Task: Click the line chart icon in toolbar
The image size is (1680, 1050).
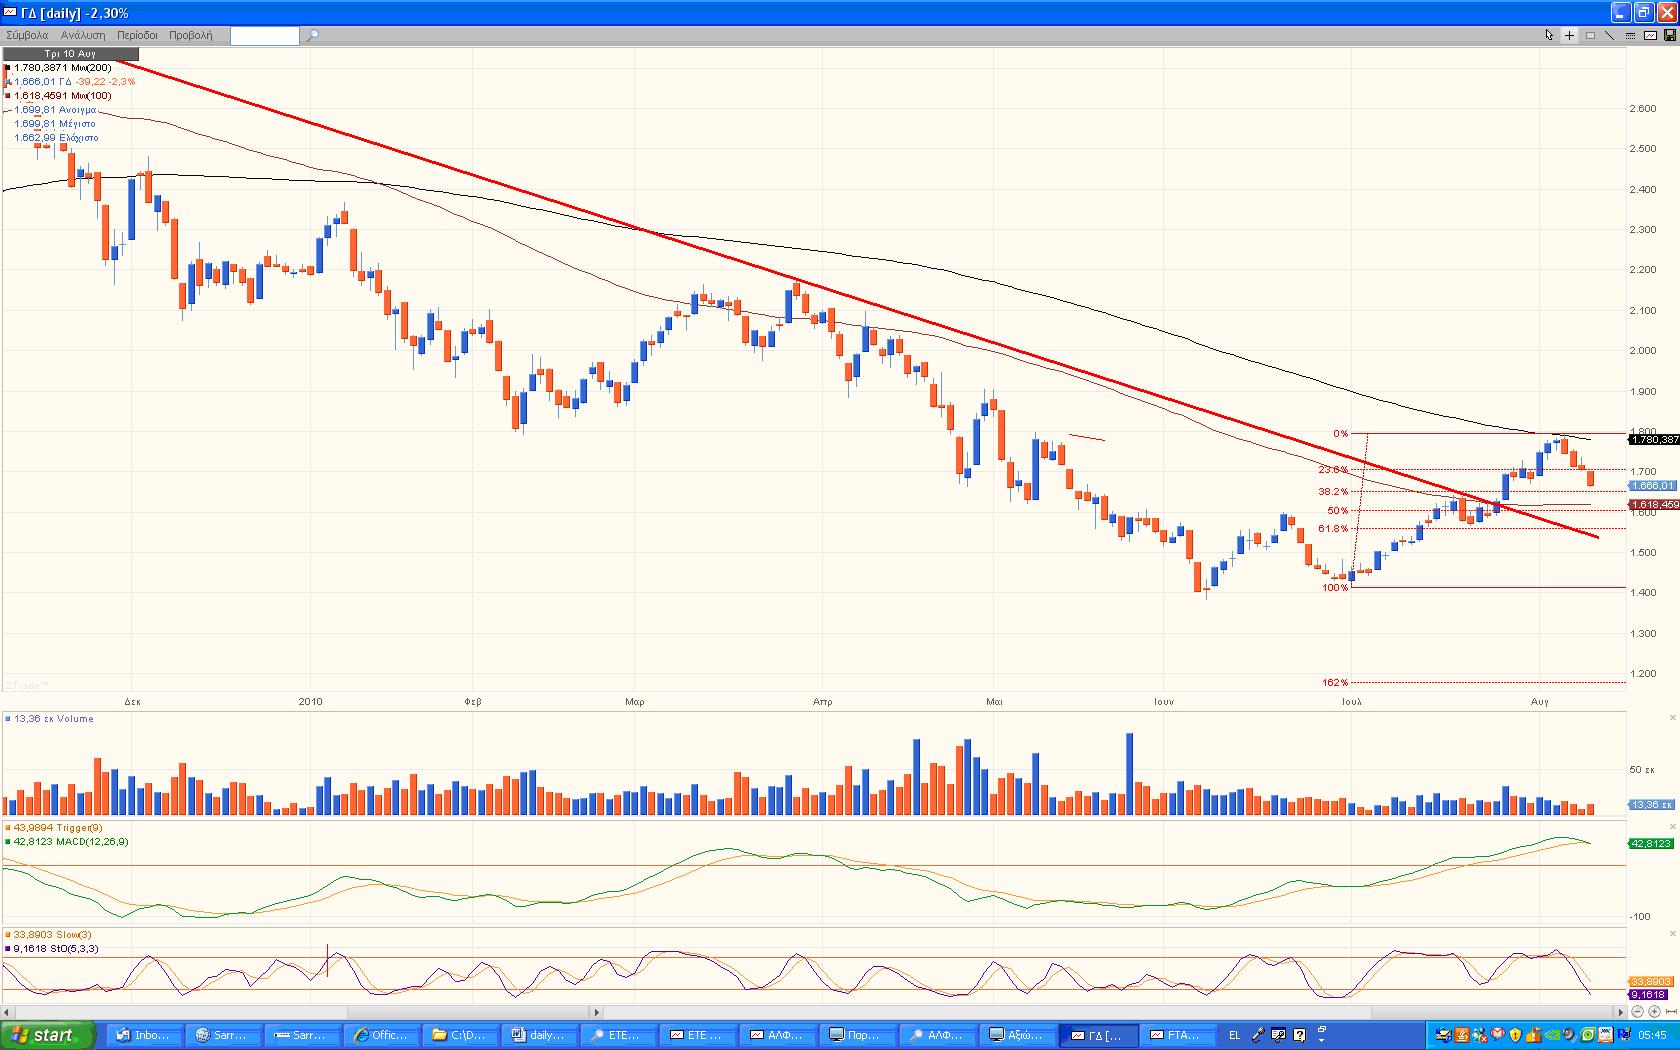Action: point(1649,35)
